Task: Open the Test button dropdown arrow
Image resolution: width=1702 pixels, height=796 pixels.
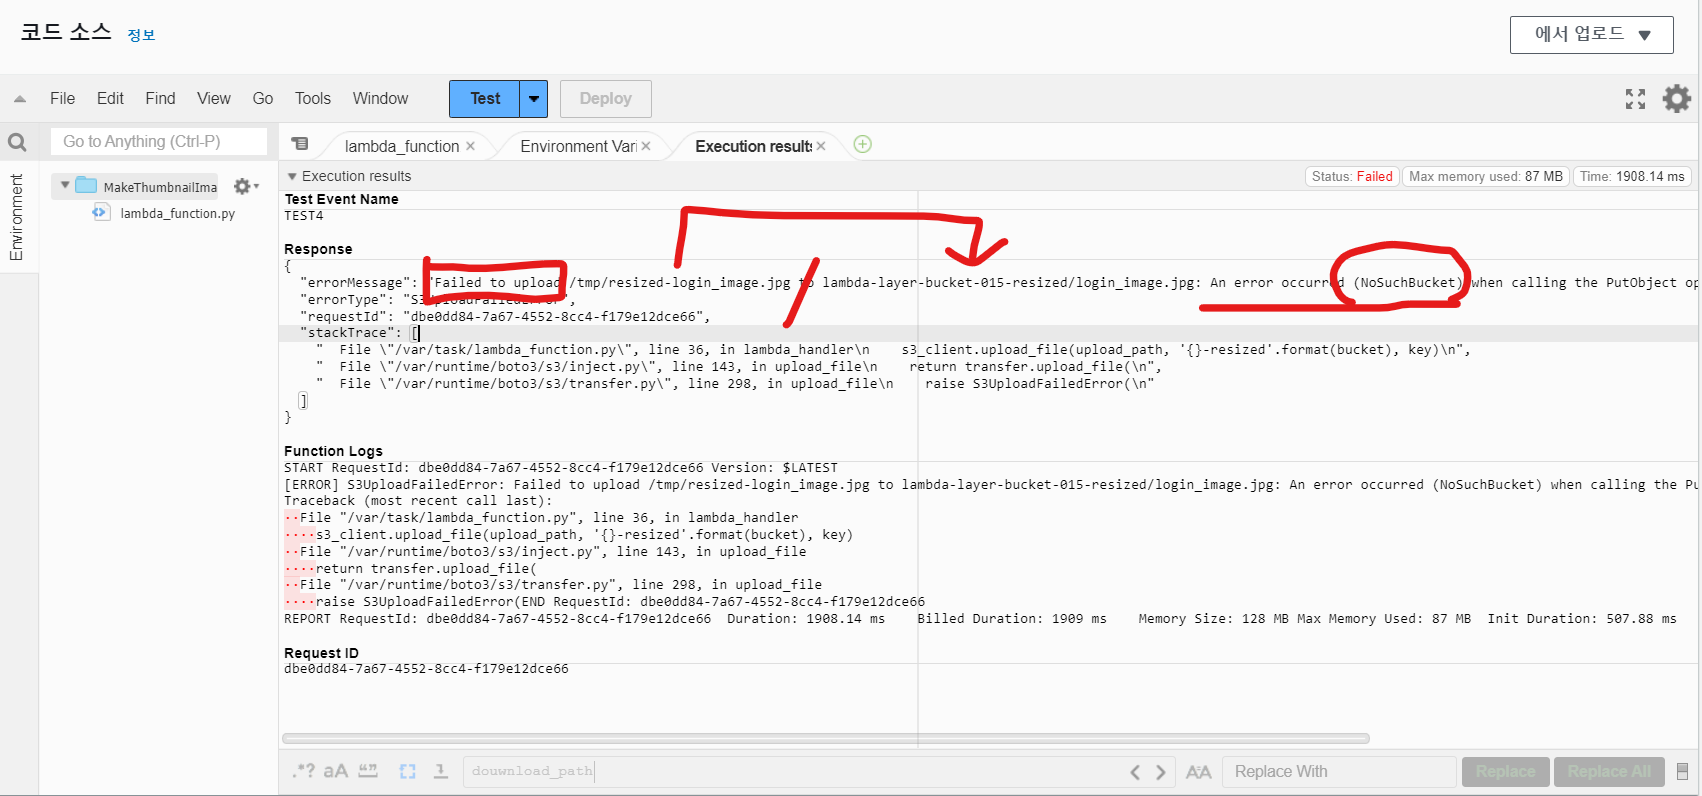Action: [x=534, y=99]
